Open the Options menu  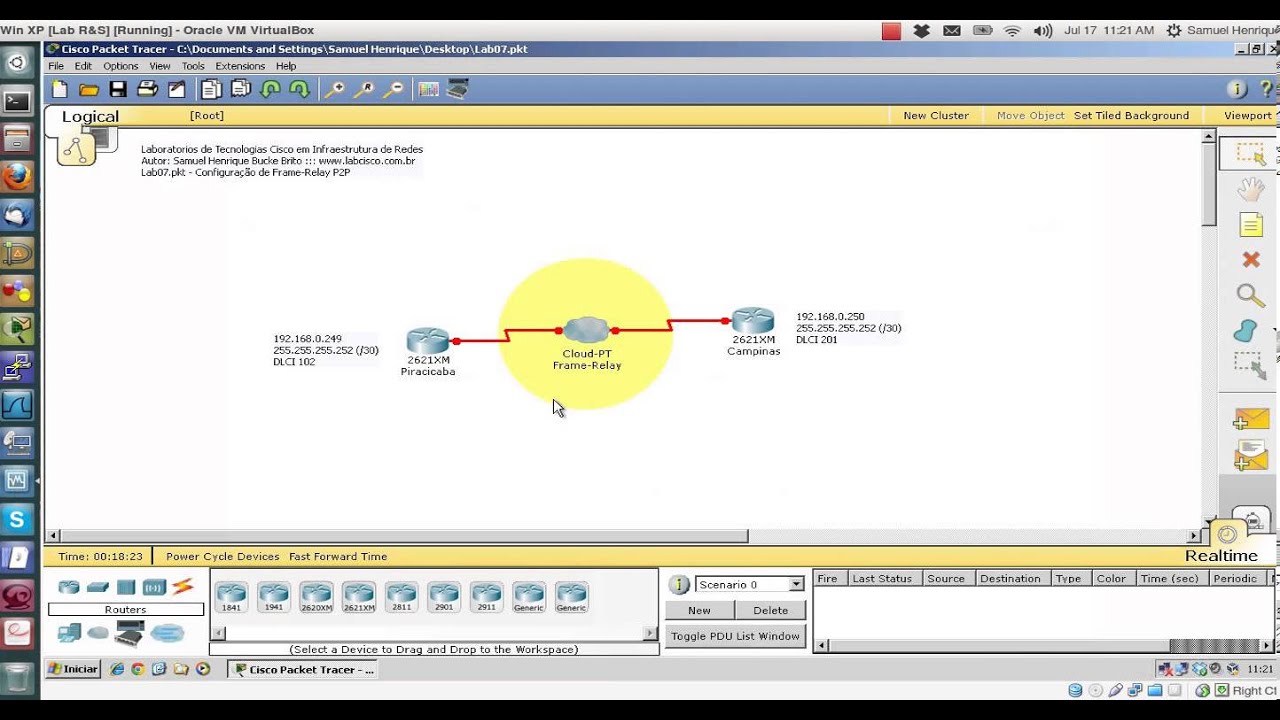point(121,66)
